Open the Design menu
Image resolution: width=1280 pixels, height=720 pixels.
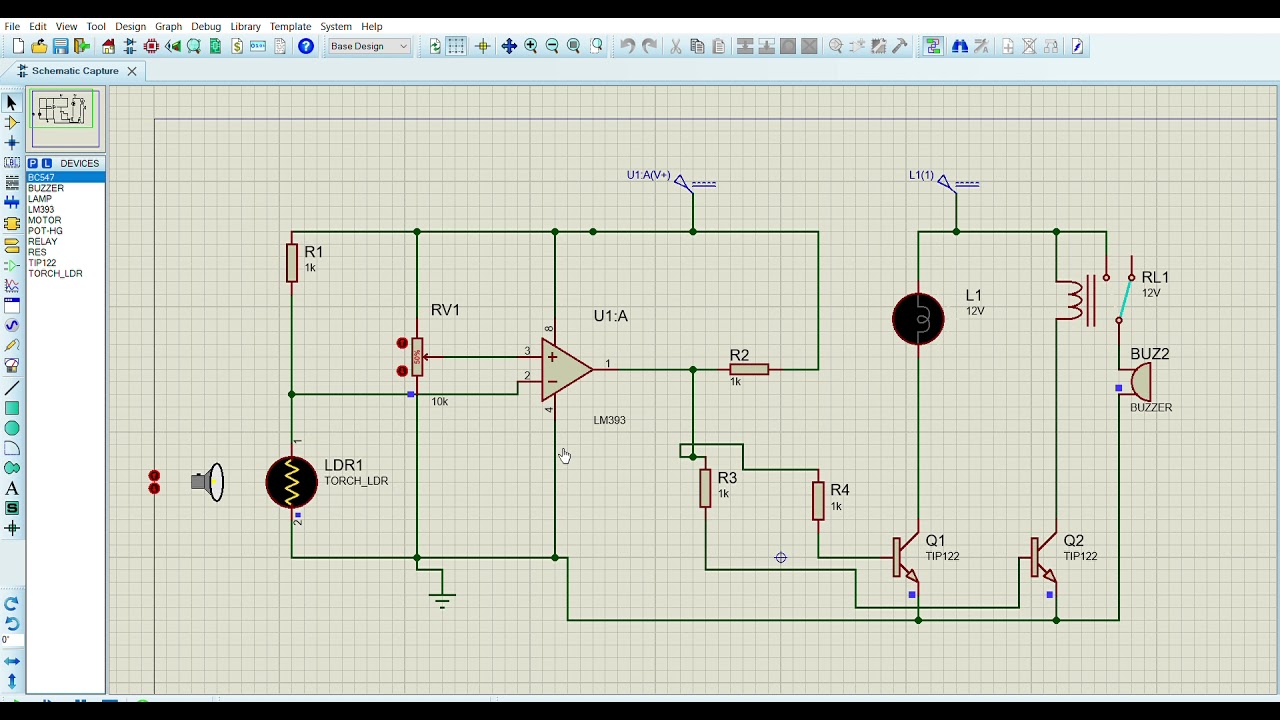tap(130, 27)
